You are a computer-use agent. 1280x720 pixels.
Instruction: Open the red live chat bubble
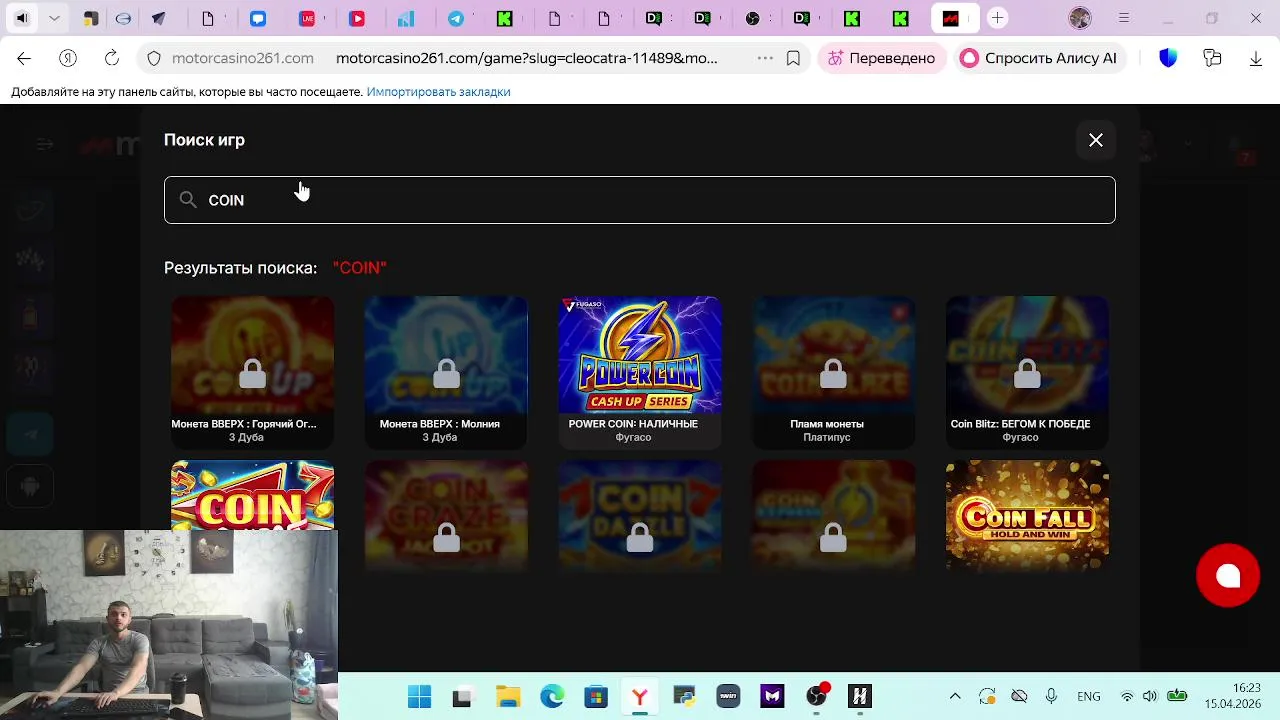click(1228, 575)
